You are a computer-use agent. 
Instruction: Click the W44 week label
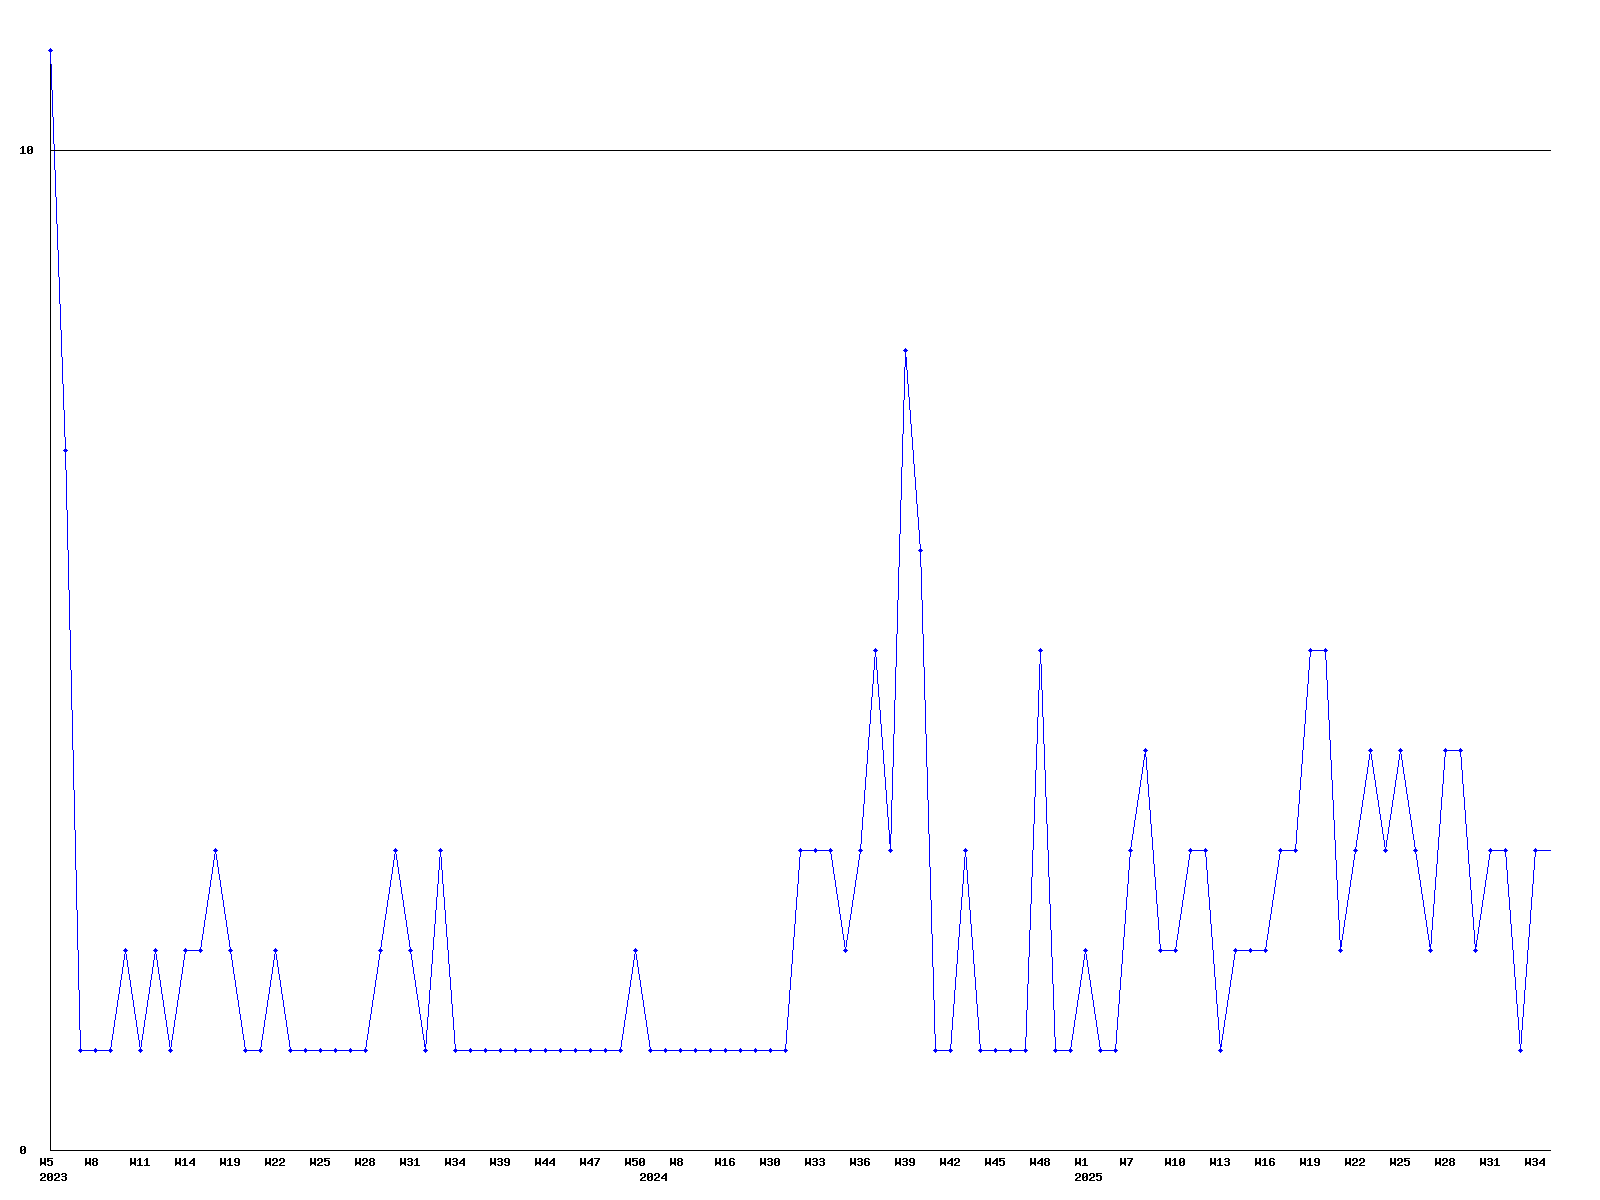tap(545, 1162)
